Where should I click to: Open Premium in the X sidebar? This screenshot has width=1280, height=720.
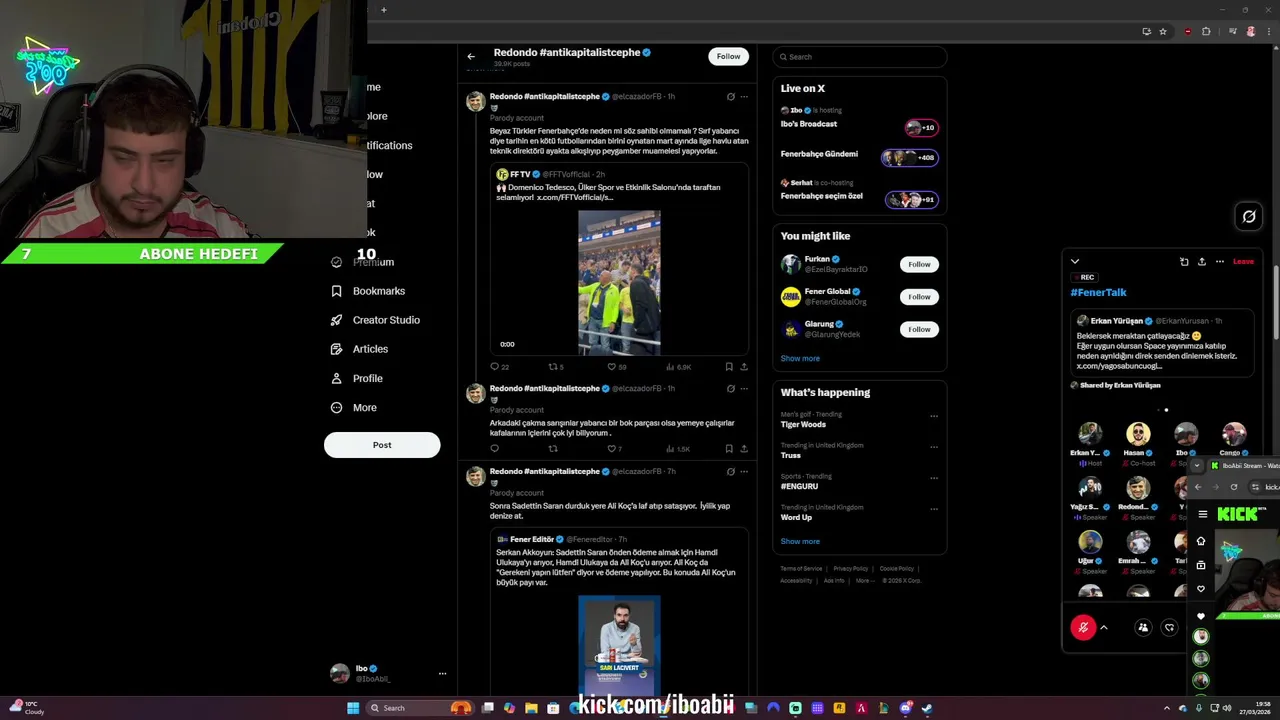pos(363,262)
